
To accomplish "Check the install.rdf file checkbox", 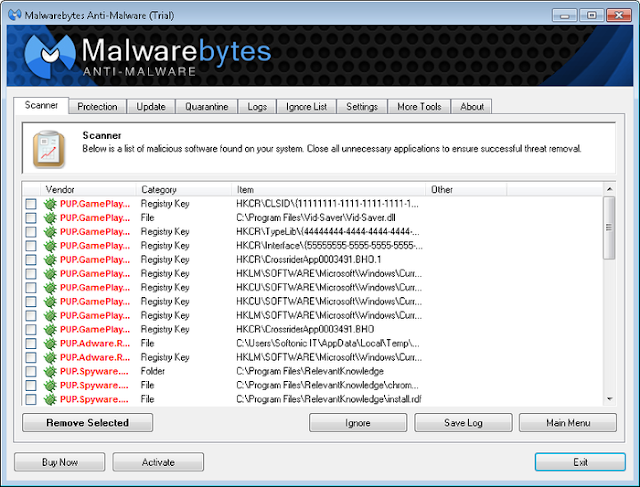I will pyautogui.click(x=31, y=399).
